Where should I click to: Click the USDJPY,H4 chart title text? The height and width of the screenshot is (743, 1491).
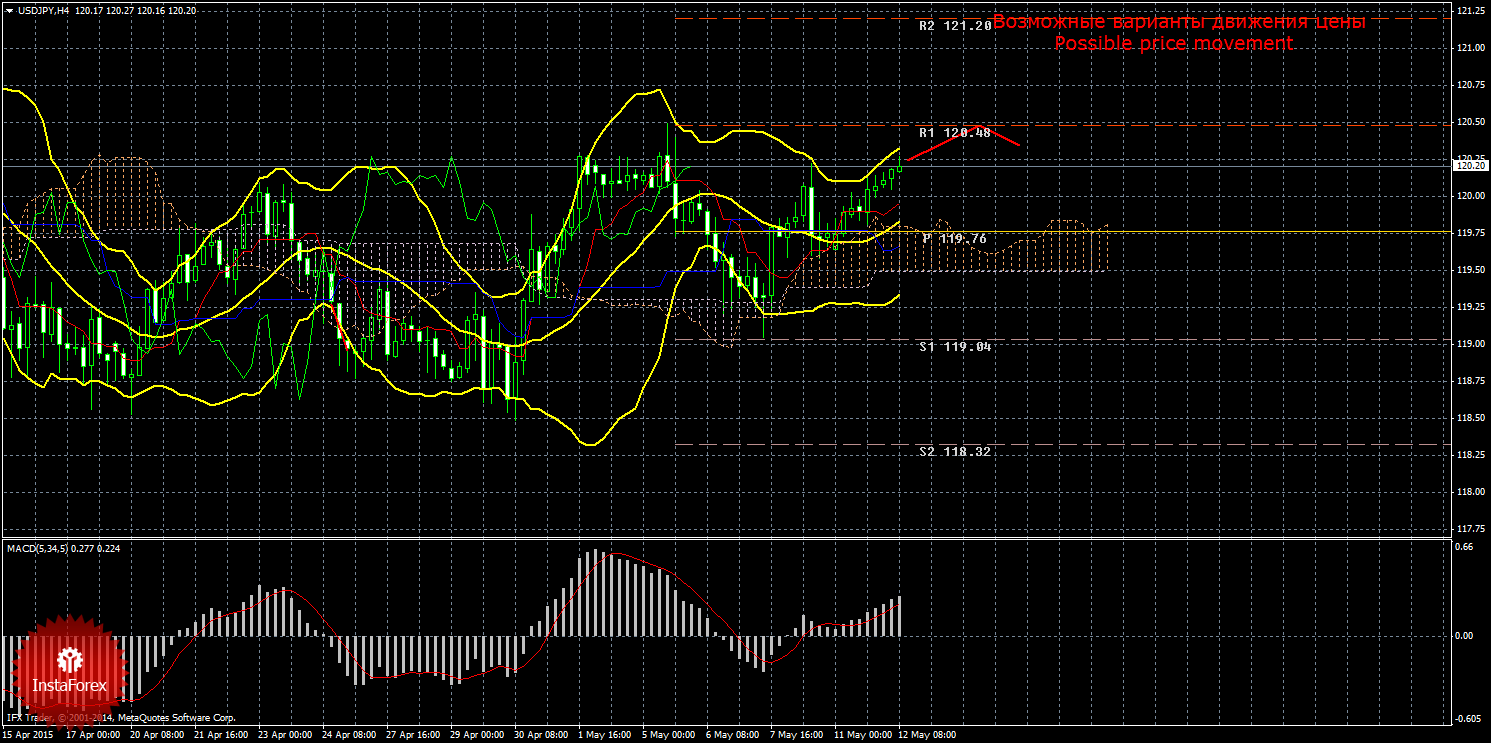pos(44,10)
